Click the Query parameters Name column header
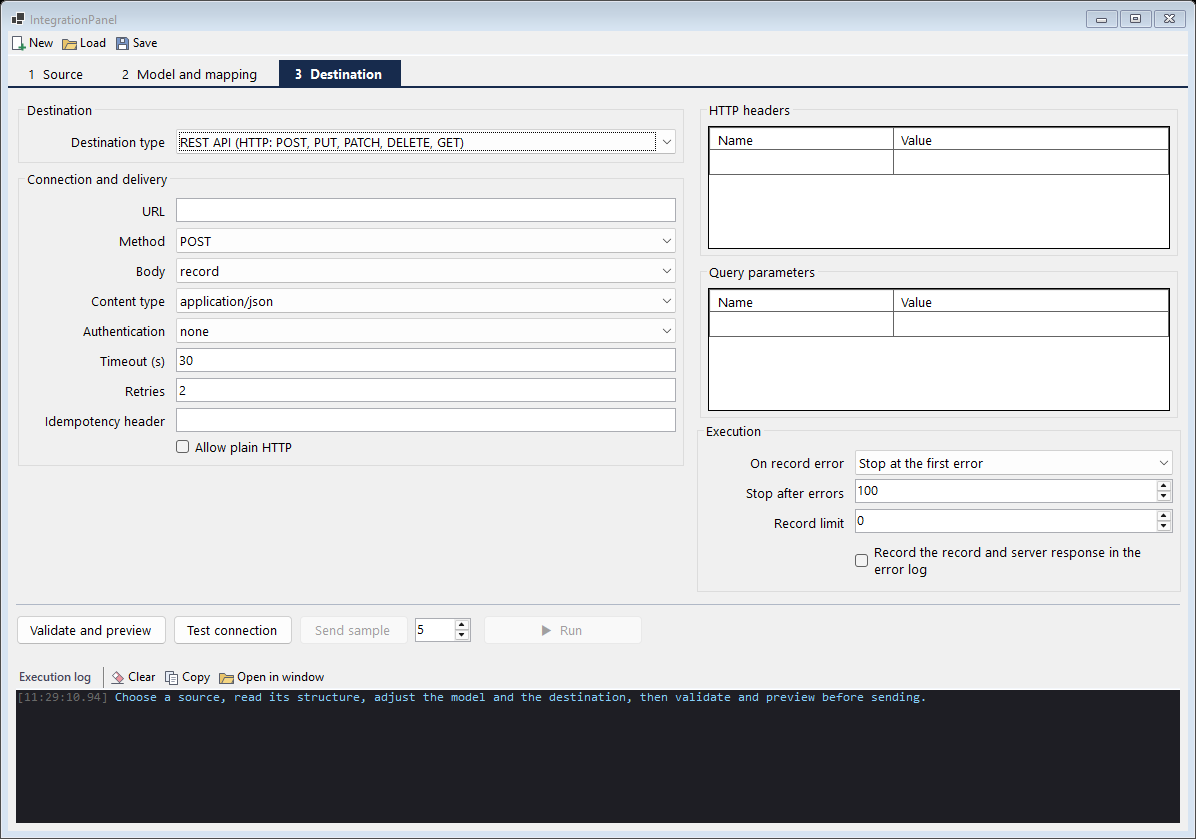The image size is (1196, 839). (x=801, y=301)
